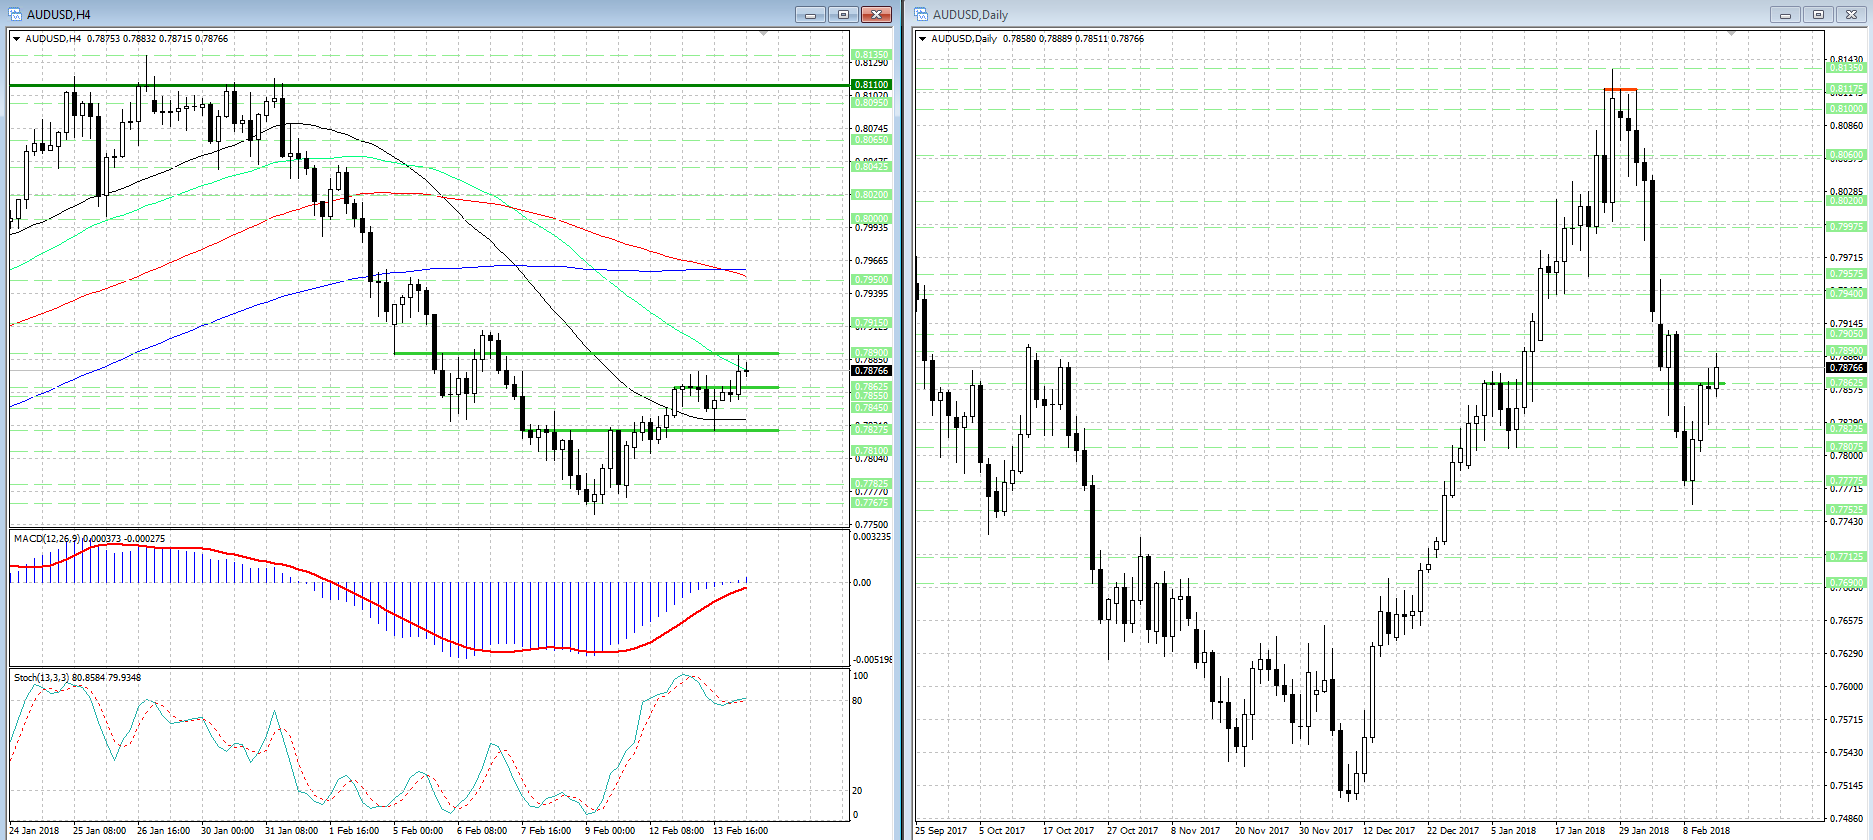
Task: Click the 9 Feb 00:00 time label
Action: pyautogui.click(x=610, y=831)
